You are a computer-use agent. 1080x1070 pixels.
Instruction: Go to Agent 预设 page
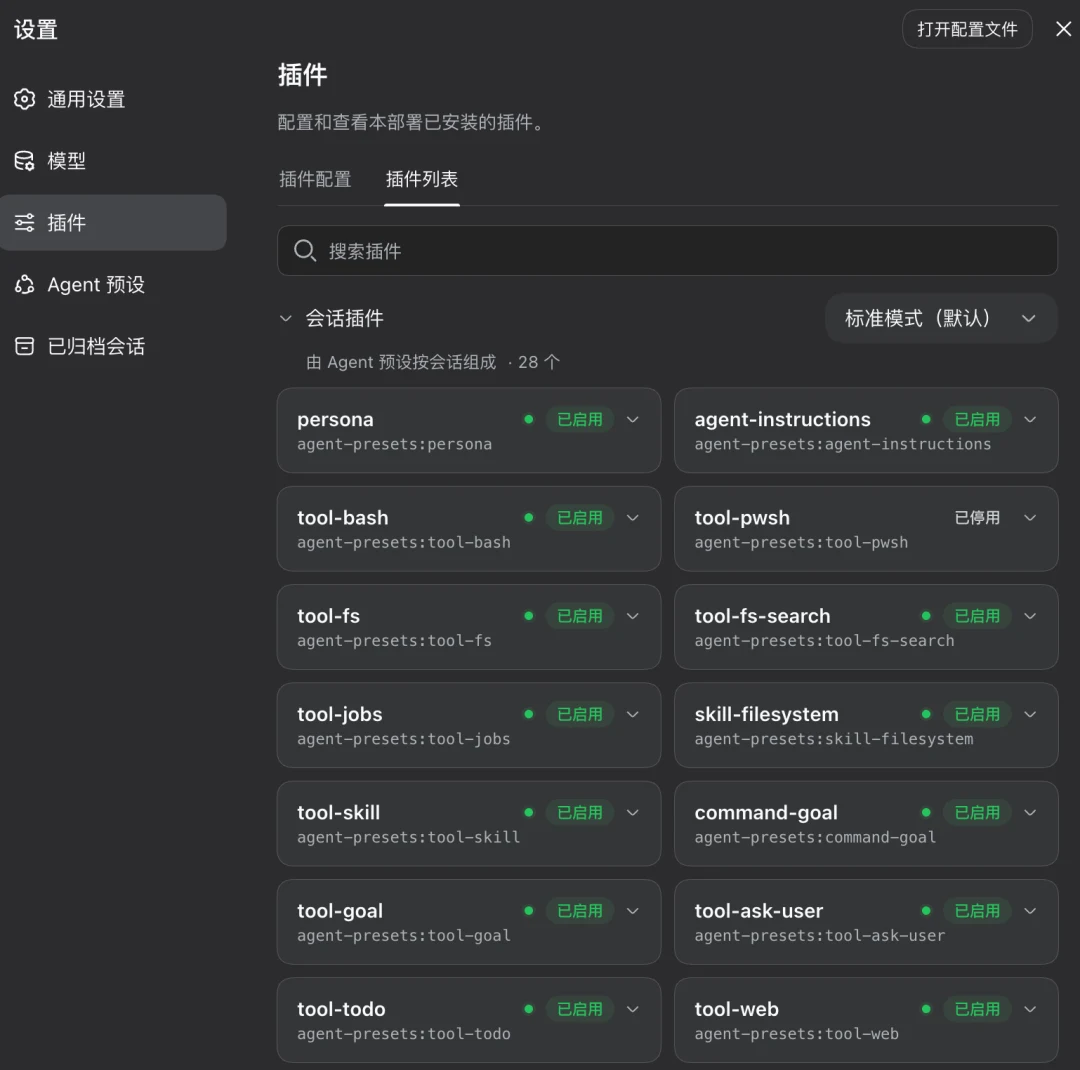113,285
